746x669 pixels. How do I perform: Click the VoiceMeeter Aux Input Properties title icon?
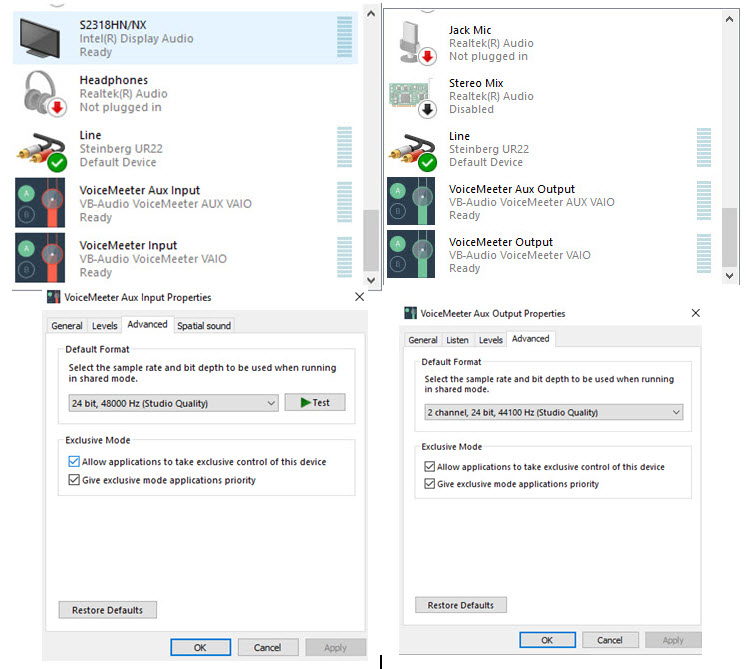point(53,297)
